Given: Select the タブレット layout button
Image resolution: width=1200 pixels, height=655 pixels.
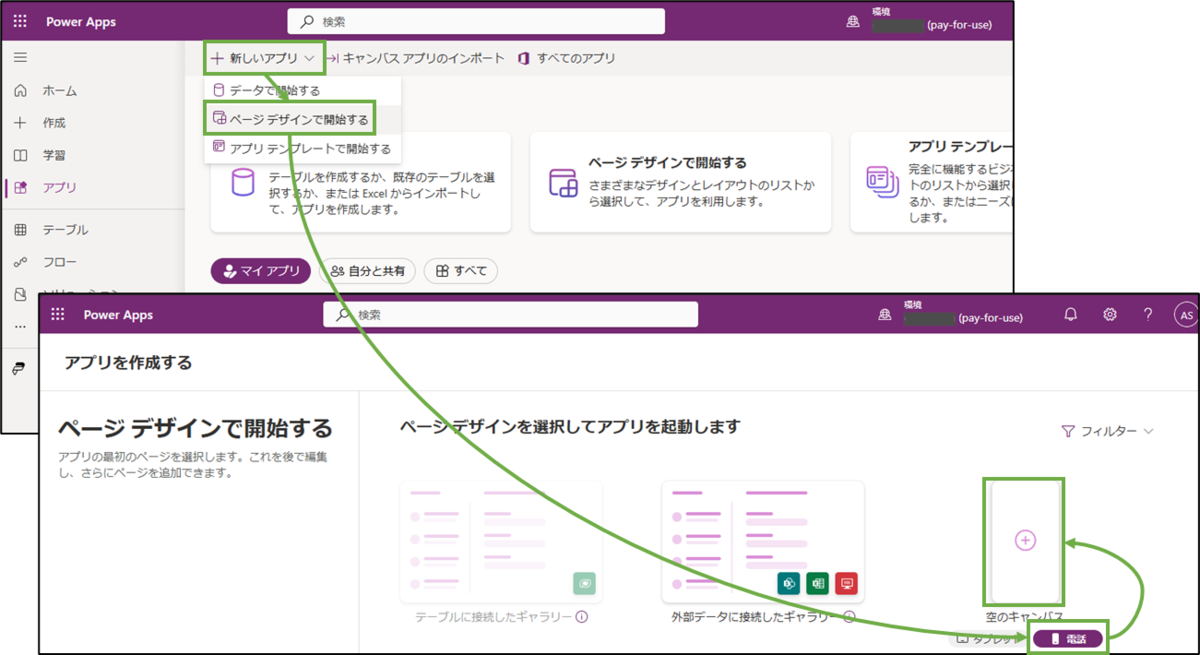Looking at the screenshot, I should pos(988,639).
